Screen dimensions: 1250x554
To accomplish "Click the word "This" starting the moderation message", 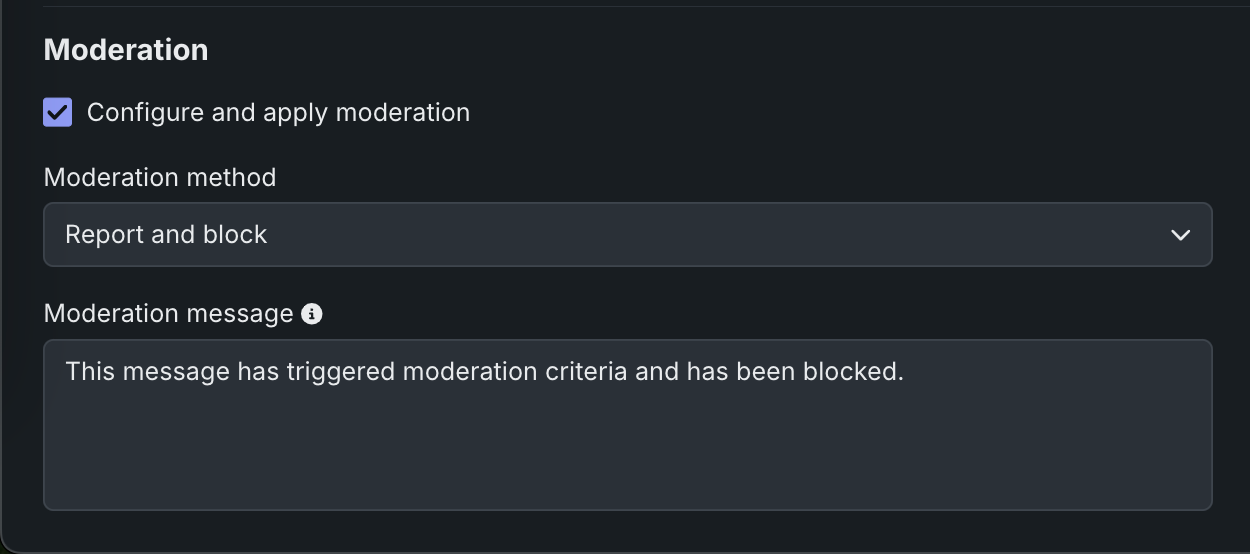I will (x=88, y=372).
